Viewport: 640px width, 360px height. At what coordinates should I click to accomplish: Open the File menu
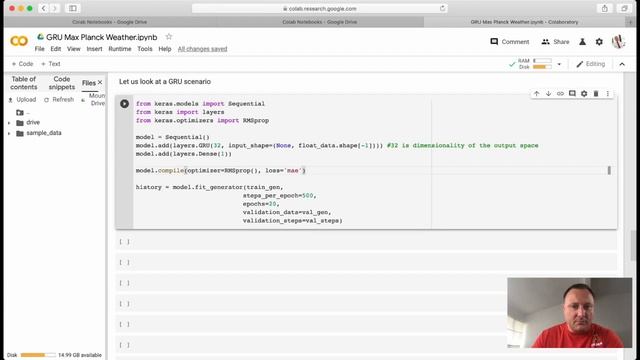pyautogui.click(x=40, y=49)
